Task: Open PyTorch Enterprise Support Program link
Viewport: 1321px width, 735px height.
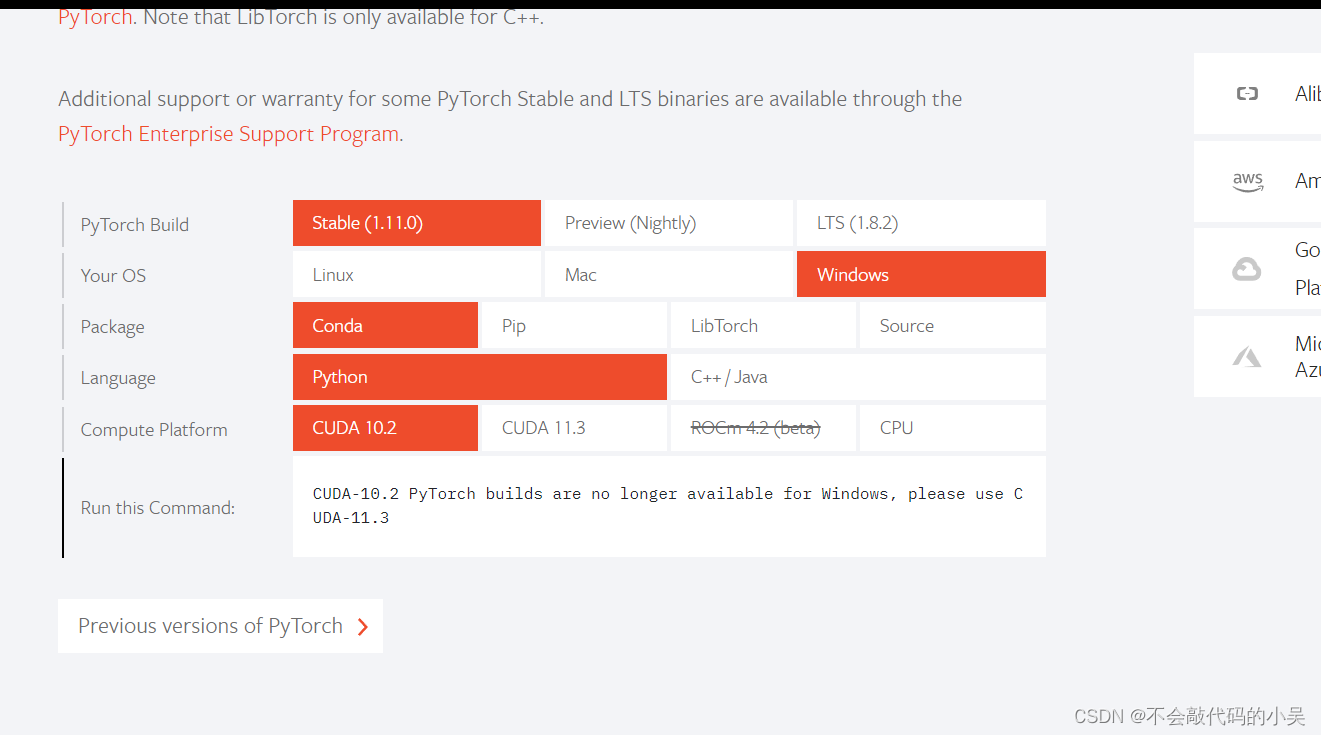Action: pos(229,134)
